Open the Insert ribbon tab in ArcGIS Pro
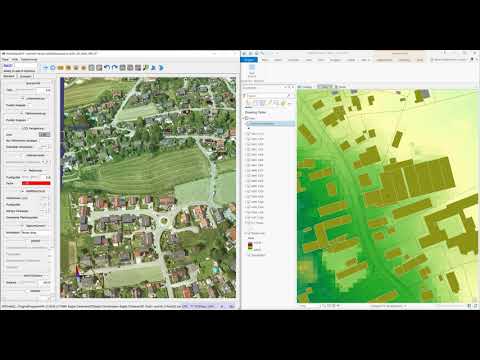 [x=278, y=60]
